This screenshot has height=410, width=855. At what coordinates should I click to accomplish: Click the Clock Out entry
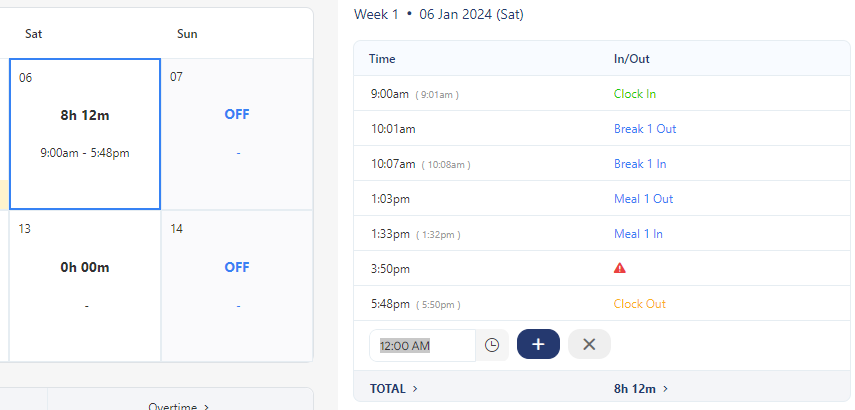click(x=639, y=304)
